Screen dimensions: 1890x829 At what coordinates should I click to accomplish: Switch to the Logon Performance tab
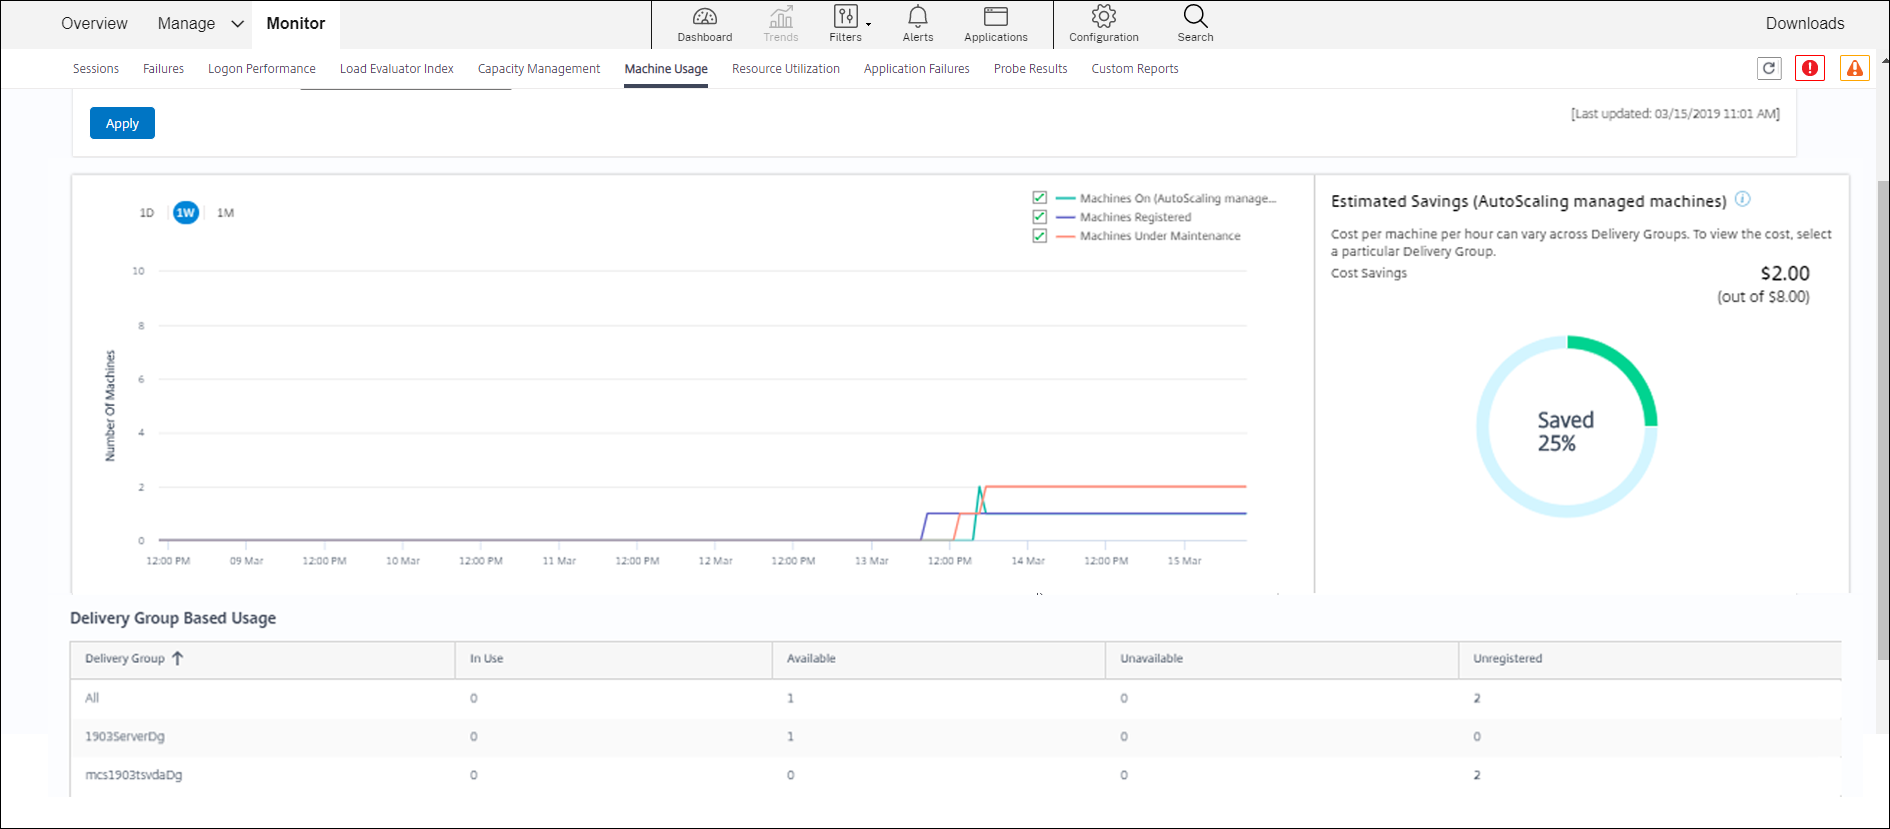point(262,69)
